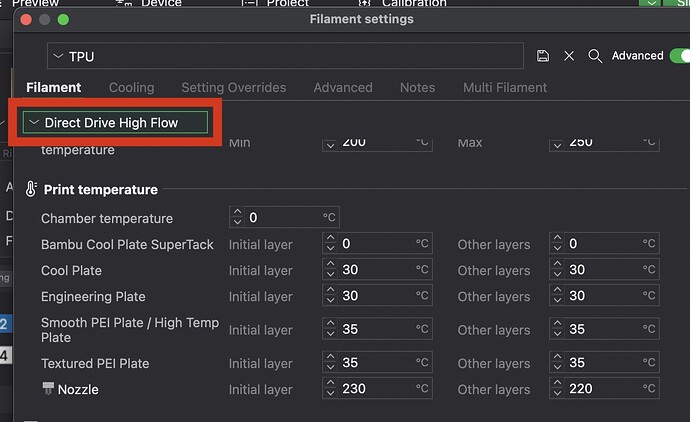This screenshot has height=422, width=690.
Task: Go to the Notes tab
Action: [x=417, y=88]
